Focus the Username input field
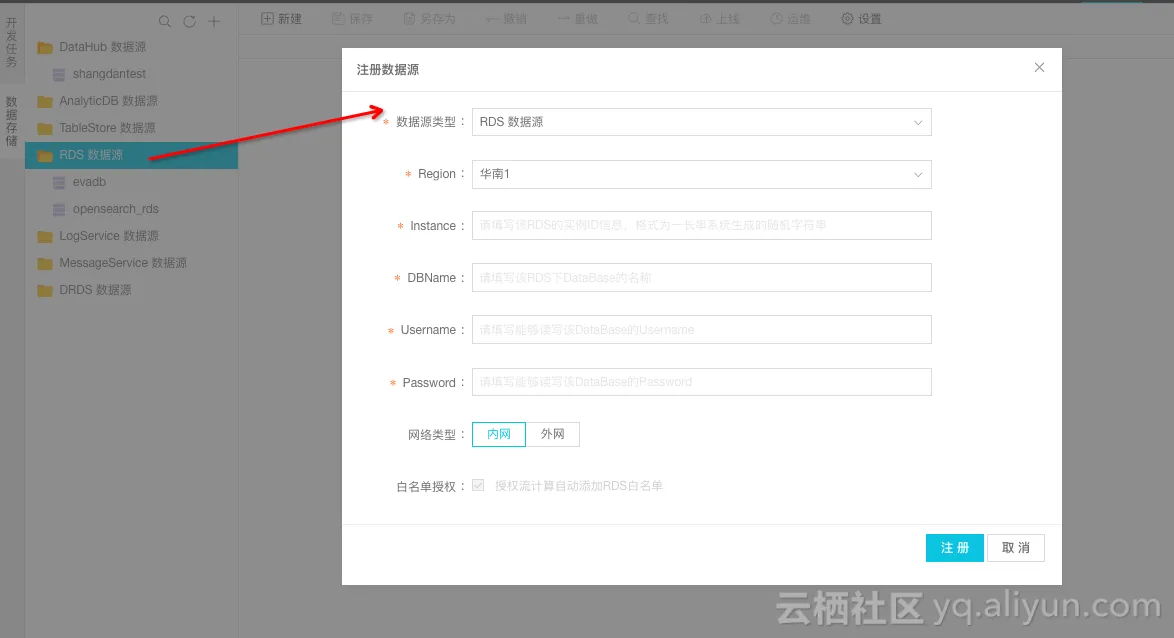Viewport: 1174px width, 638px height. pos(702,329)
